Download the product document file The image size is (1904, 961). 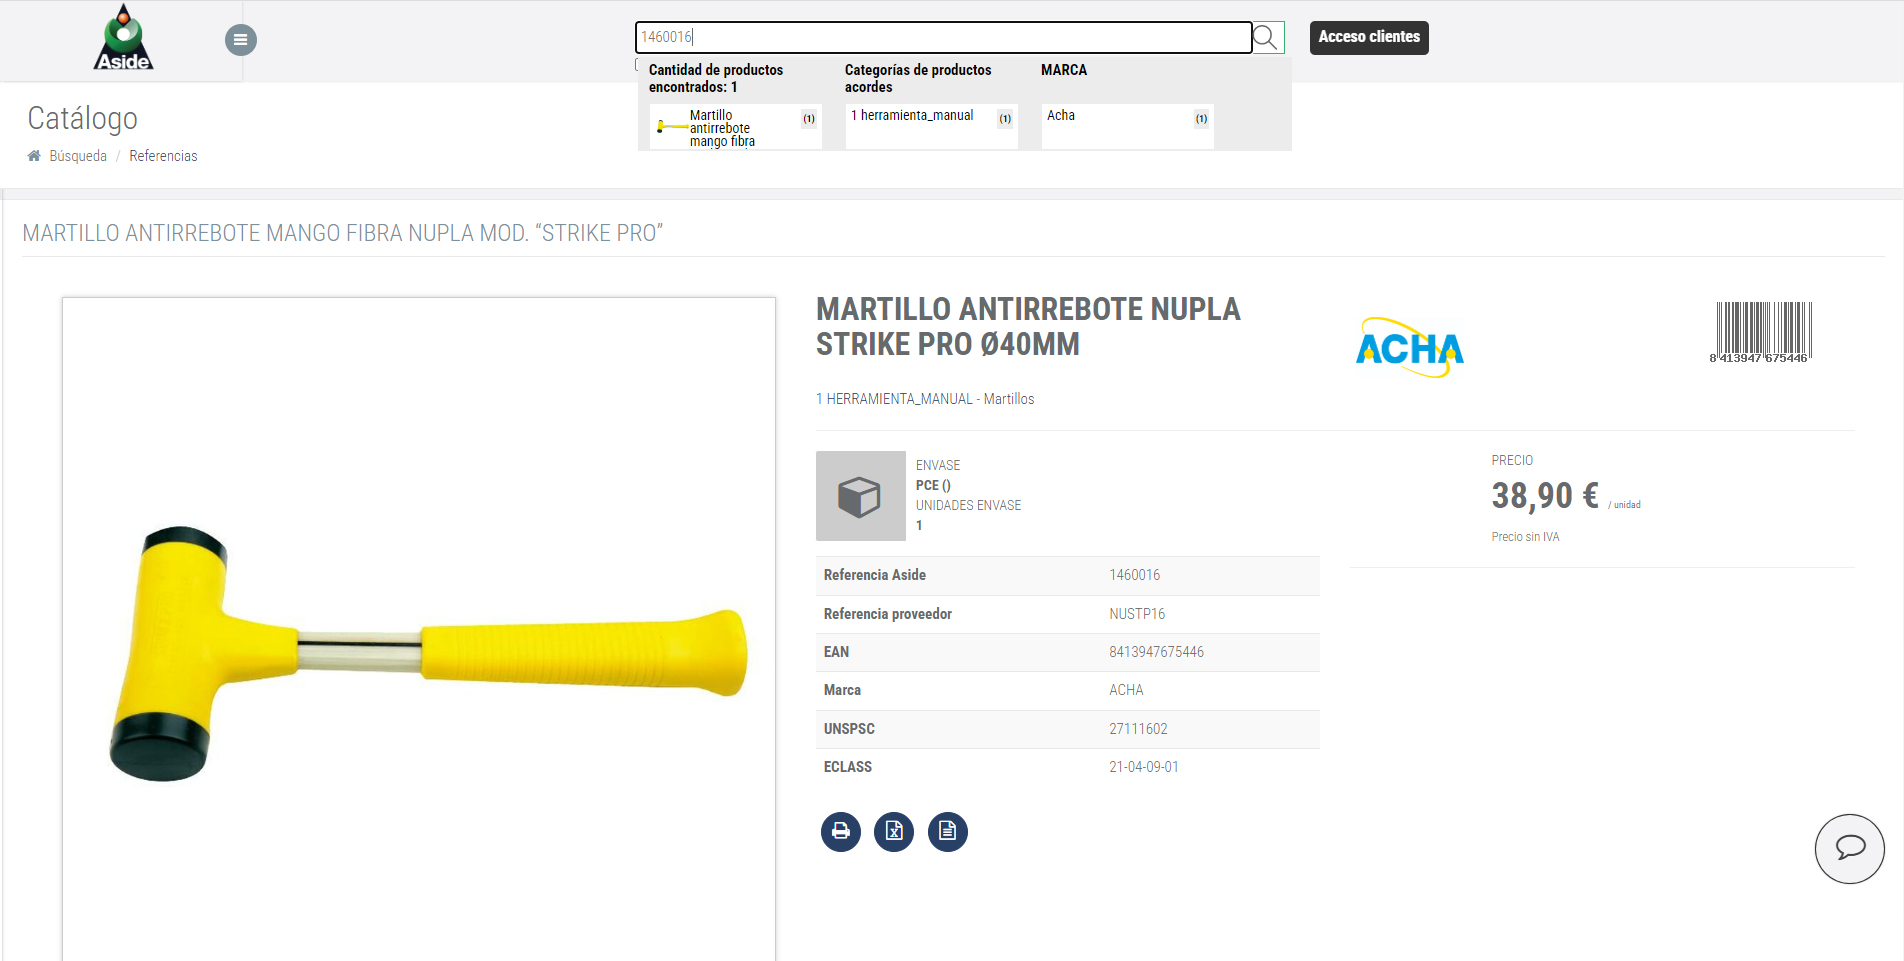click(947, 831)
